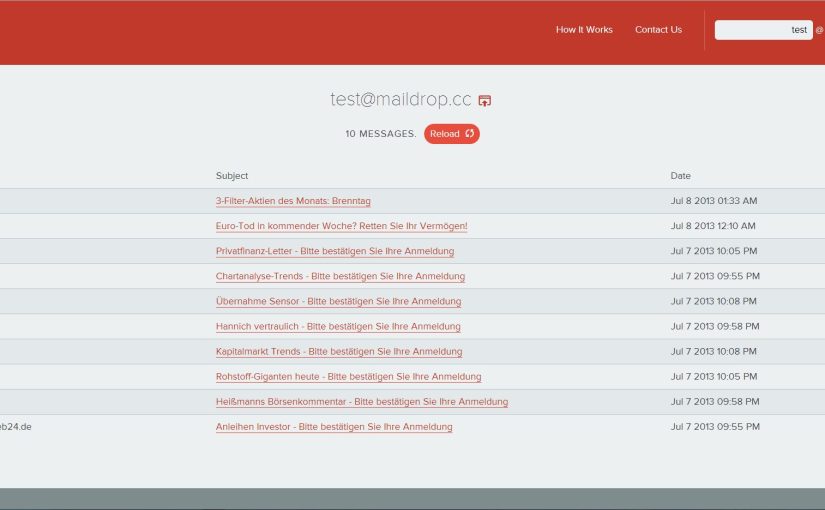Click the date Jul 8 2013 01:33 AM
The image size is (825, 510).
point(713,201)
